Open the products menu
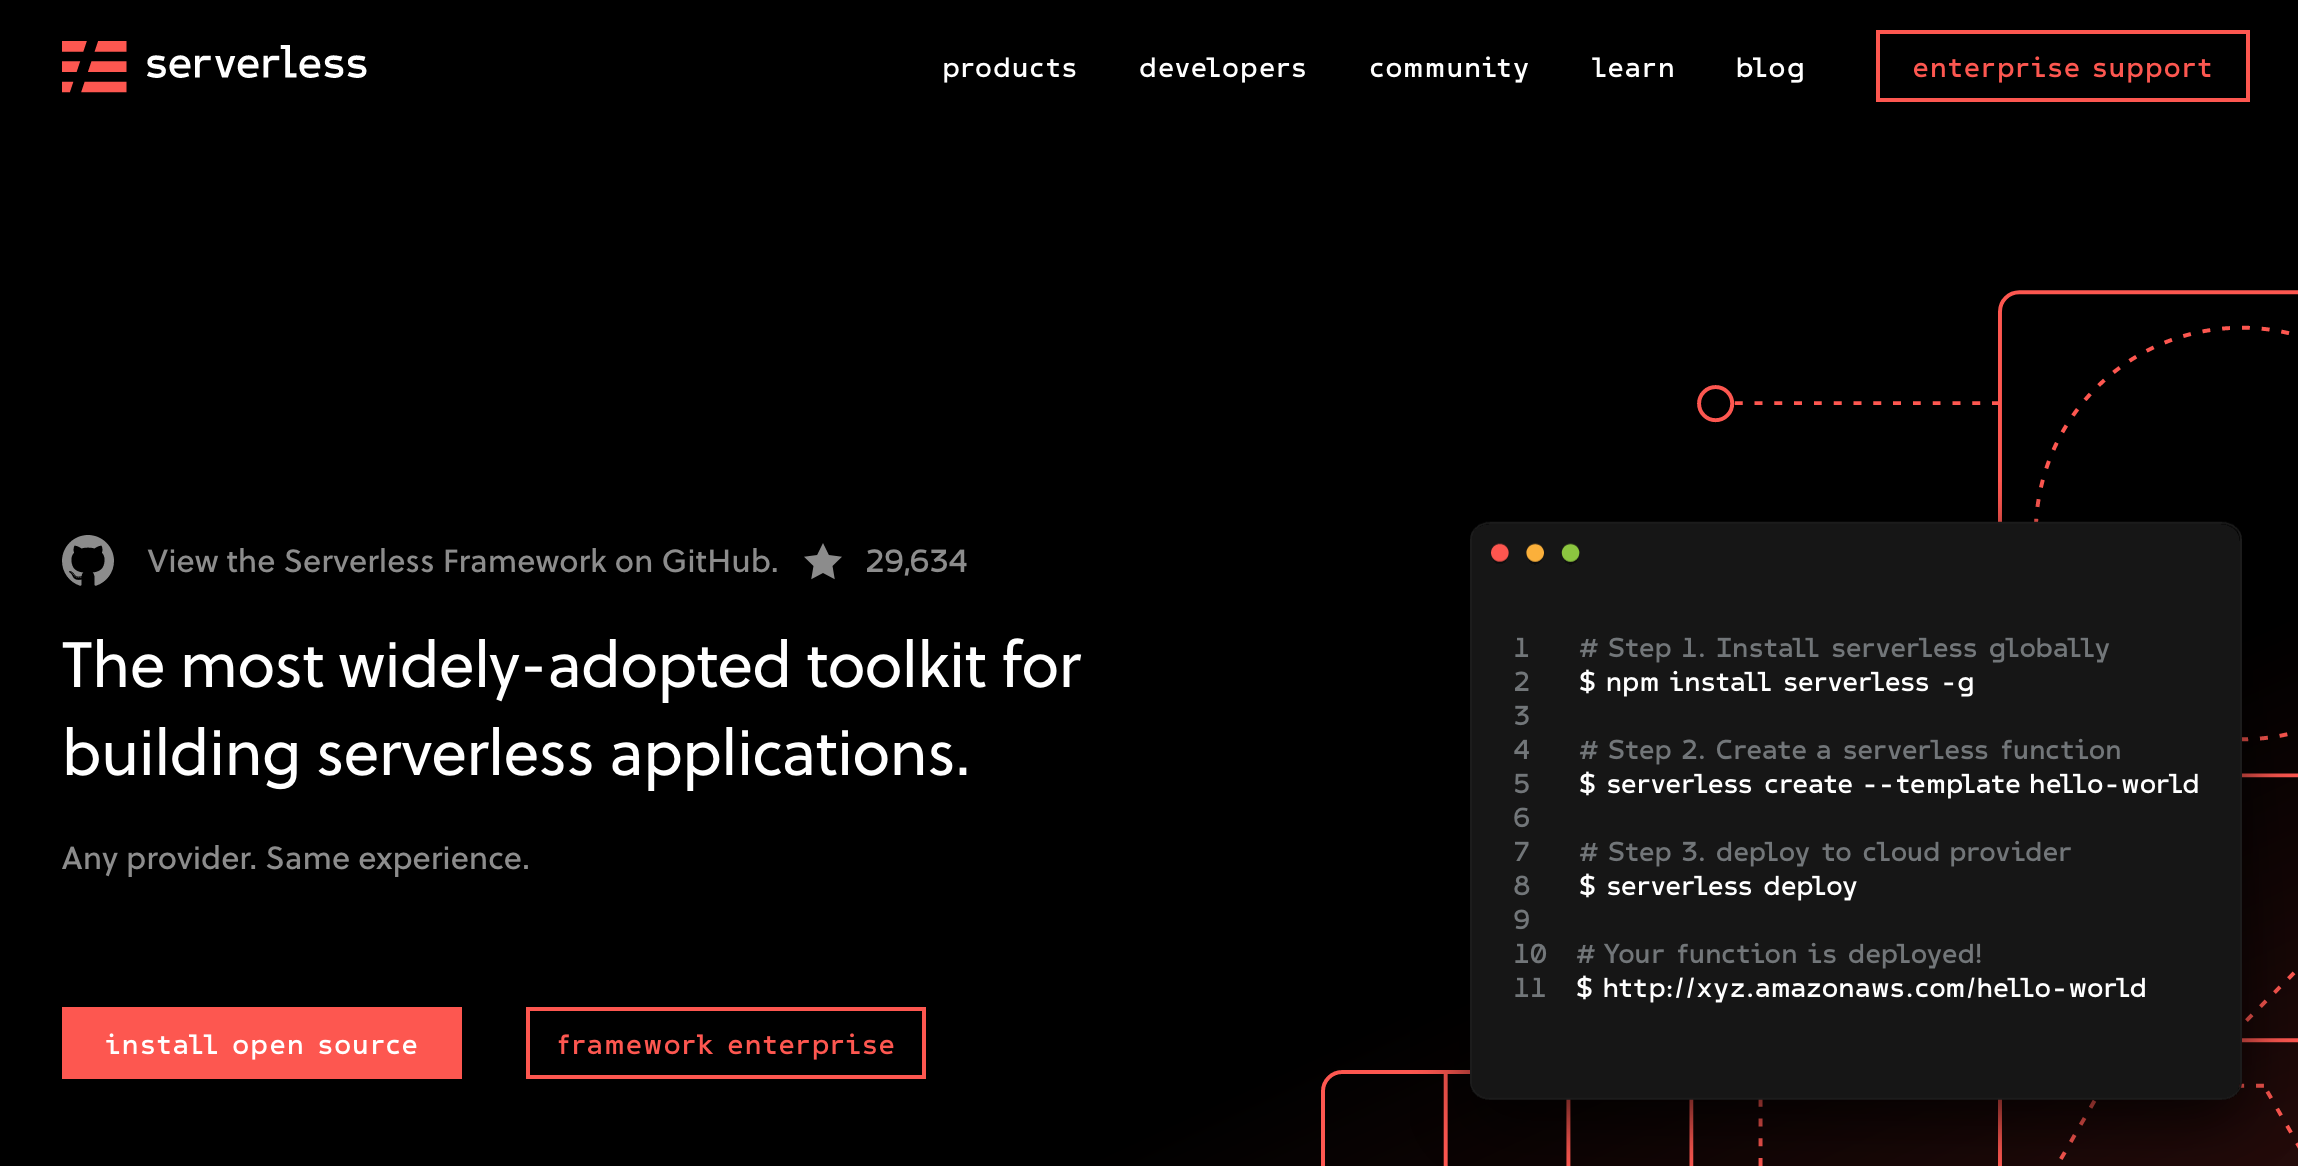This screenshot has height=1166, width=2298. coord(1009,67)
